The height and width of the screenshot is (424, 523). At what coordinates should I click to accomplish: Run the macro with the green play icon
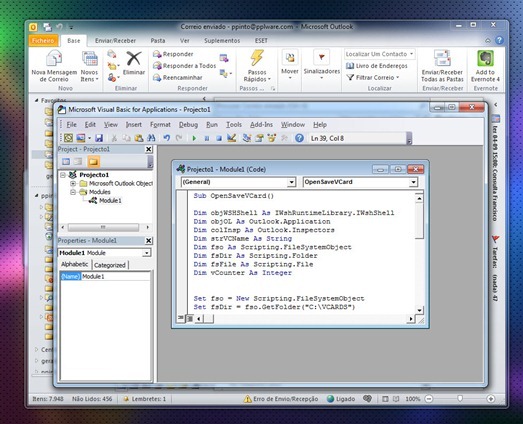click(x=194, y=138)
